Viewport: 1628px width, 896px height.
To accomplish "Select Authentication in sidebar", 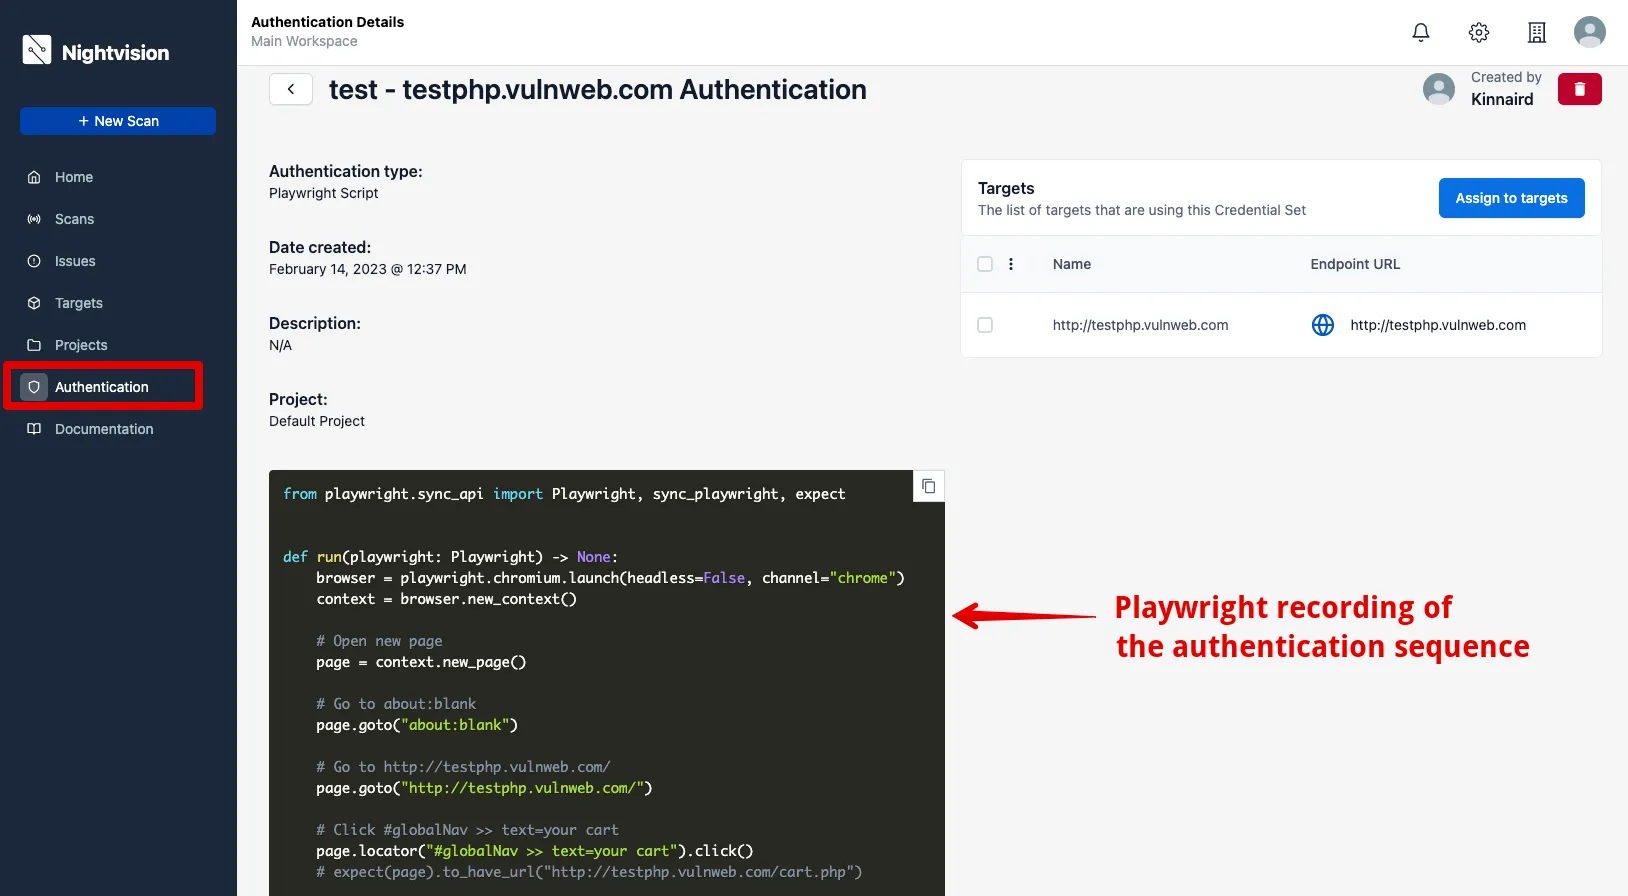I will click(x=103, y=387).
